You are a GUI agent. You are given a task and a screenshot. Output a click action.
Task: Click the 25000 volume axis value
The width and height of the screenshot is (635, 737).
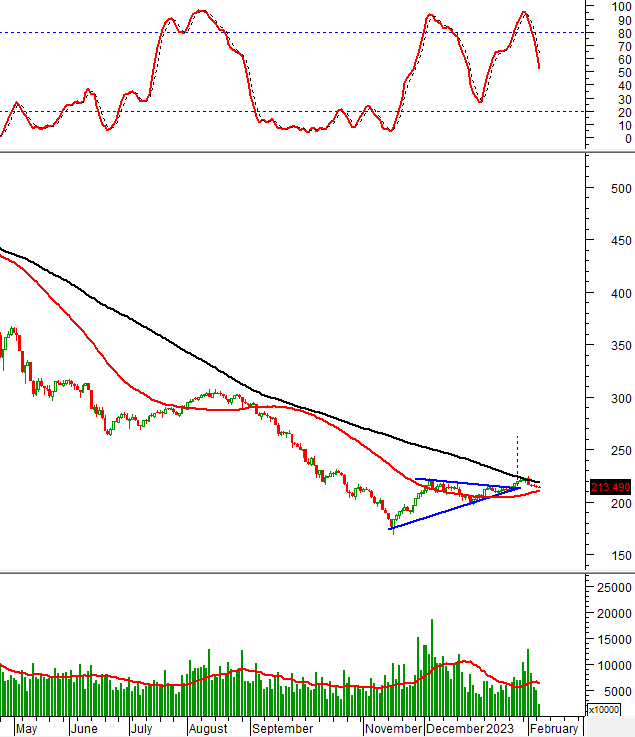(614, 588)
